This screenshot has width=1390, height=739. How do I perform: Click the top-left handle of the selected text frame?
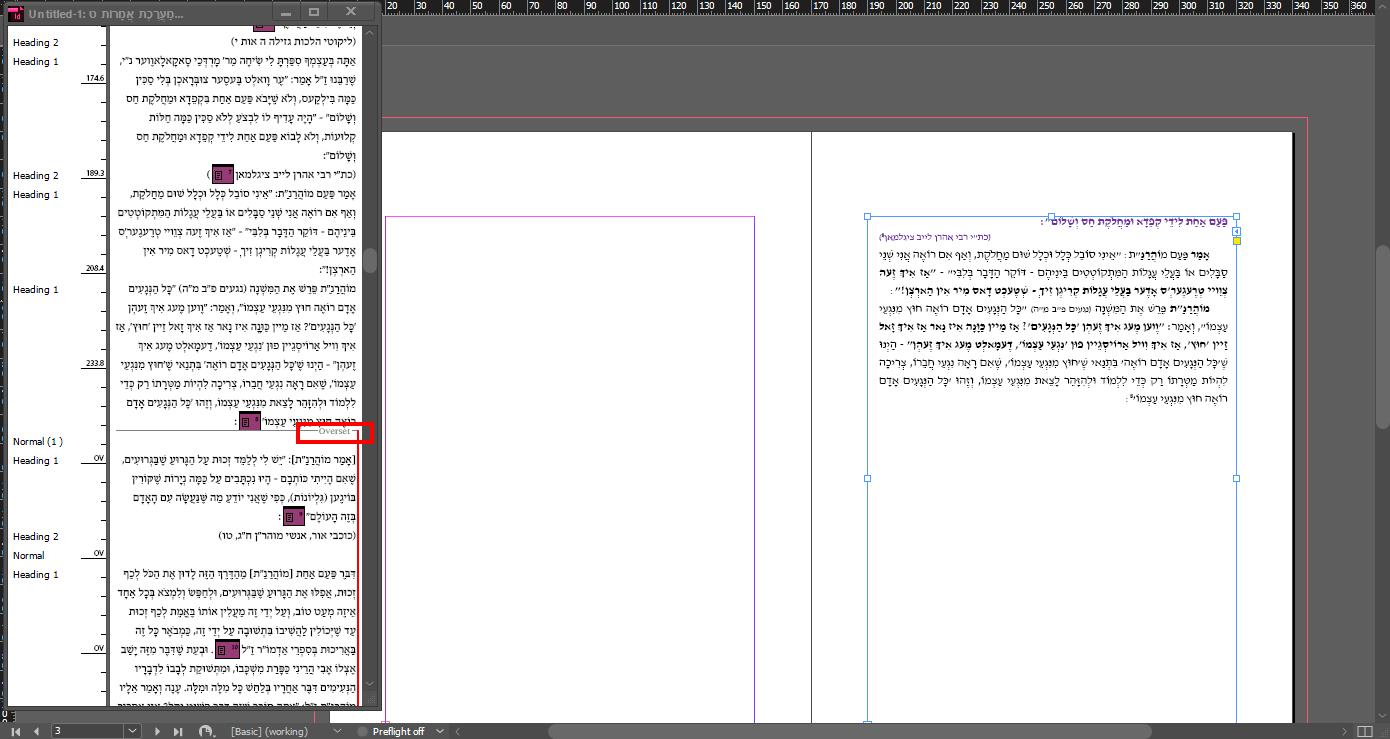pyautogui.click(x=867, y=216)
